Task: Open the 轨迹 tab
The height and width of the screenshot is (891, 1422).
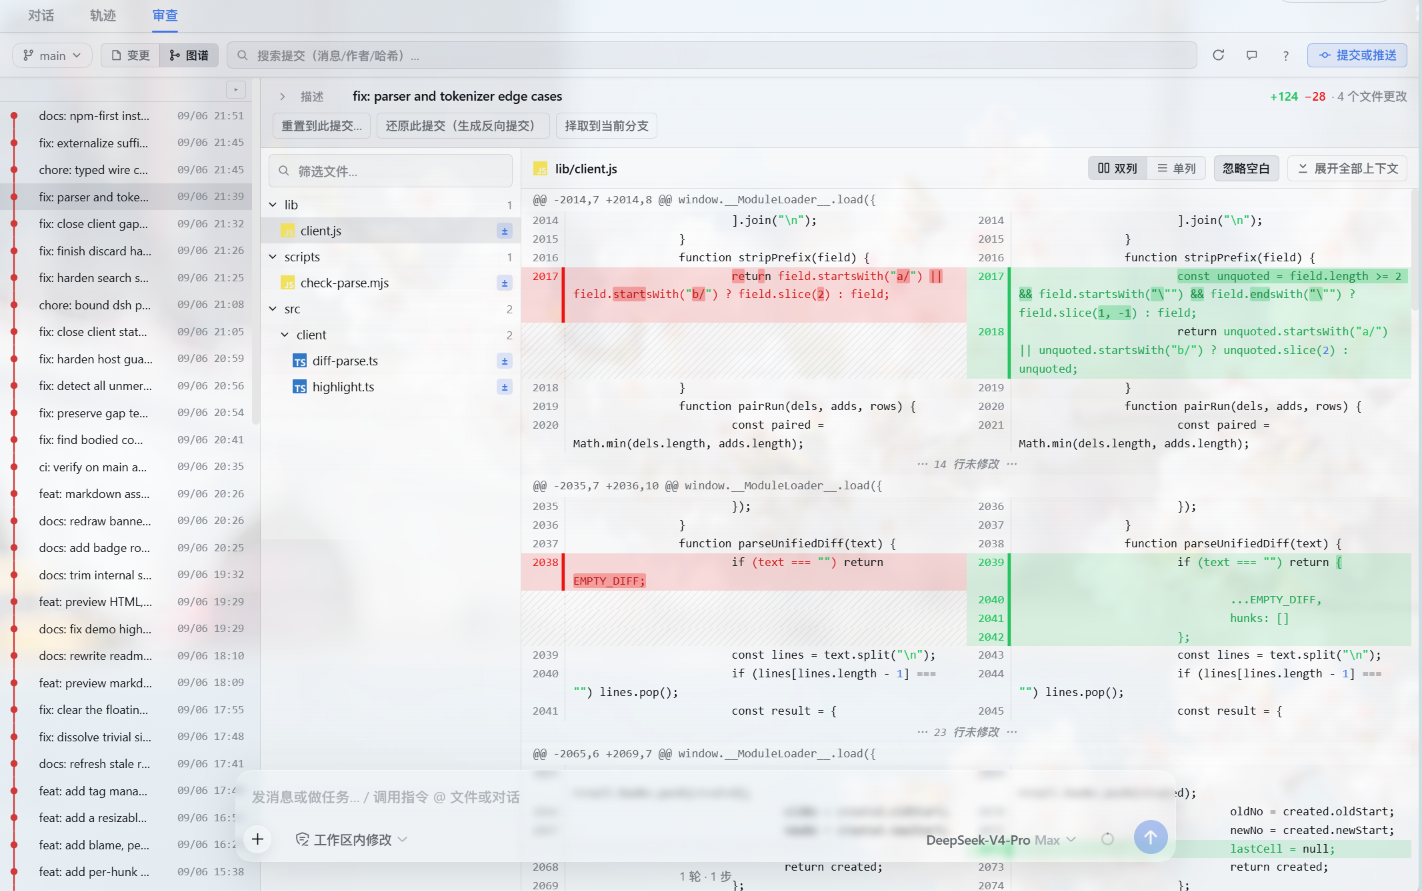Action: tap(103, 15)
